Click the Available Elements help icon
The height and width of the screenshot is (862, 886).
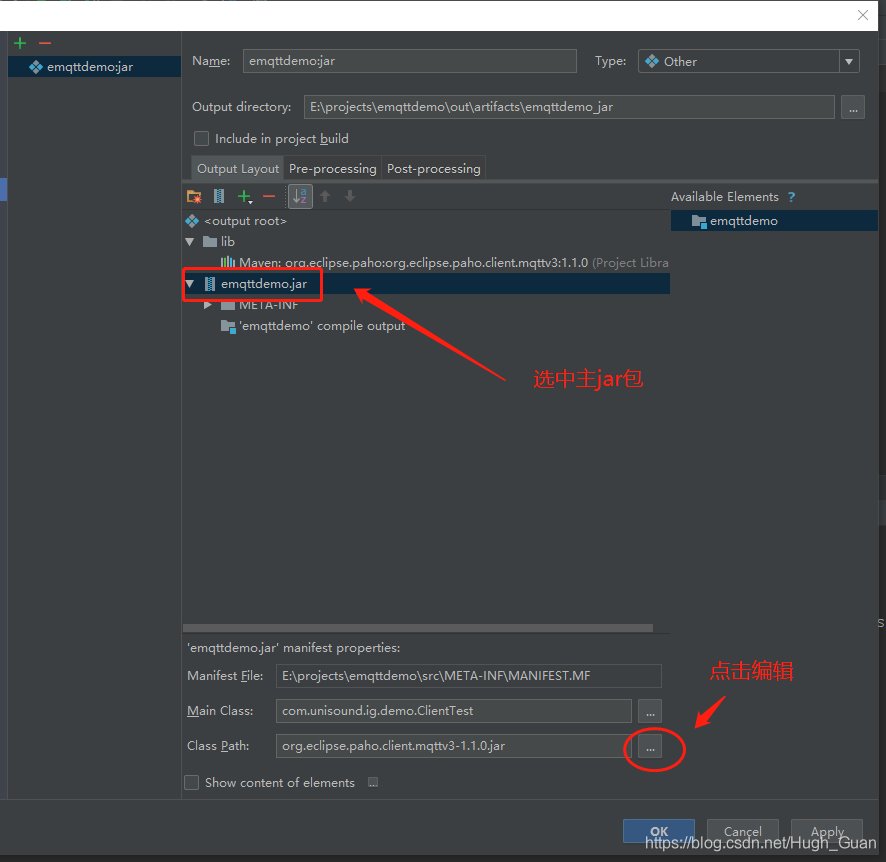[791, 197]
